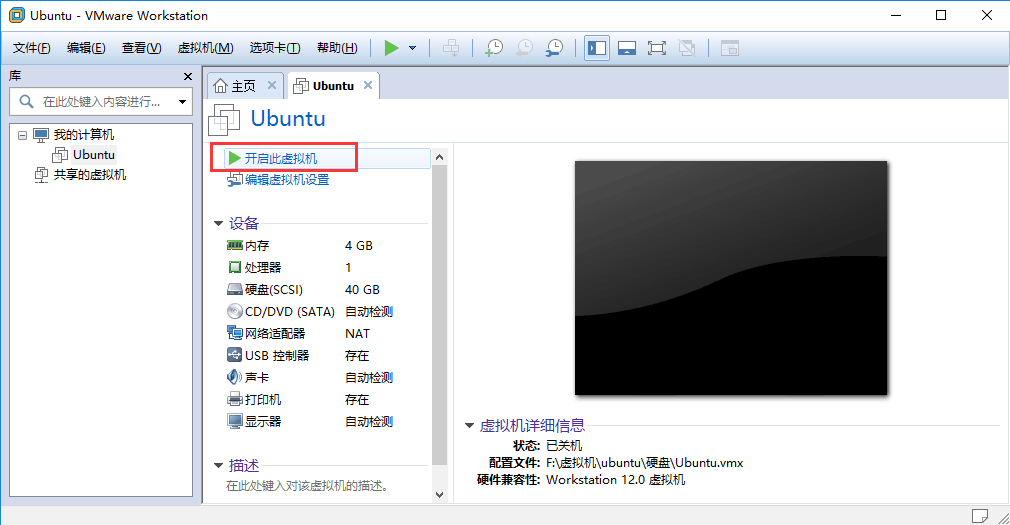Select Ubuntu in the library tree

93,155
